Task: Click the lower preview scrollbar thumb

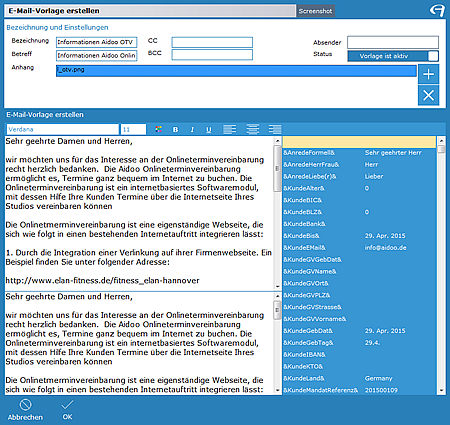Action: tap(277, 310)
